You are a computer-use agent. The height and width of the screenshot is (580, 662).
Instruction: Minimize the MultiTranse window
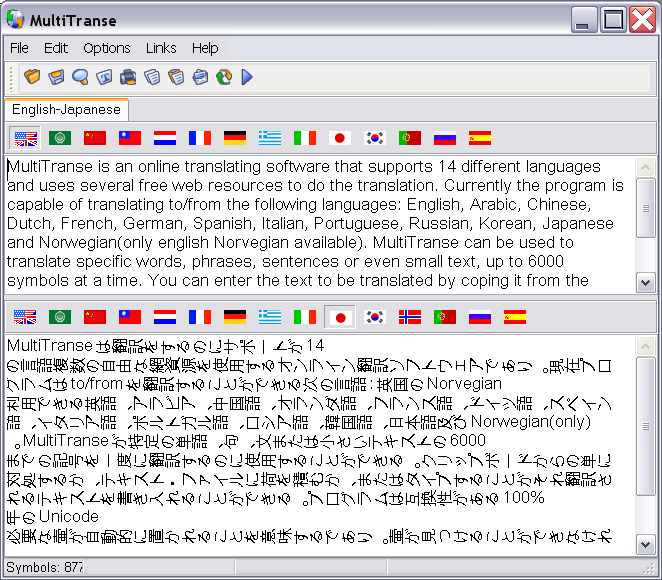(584, 19)
